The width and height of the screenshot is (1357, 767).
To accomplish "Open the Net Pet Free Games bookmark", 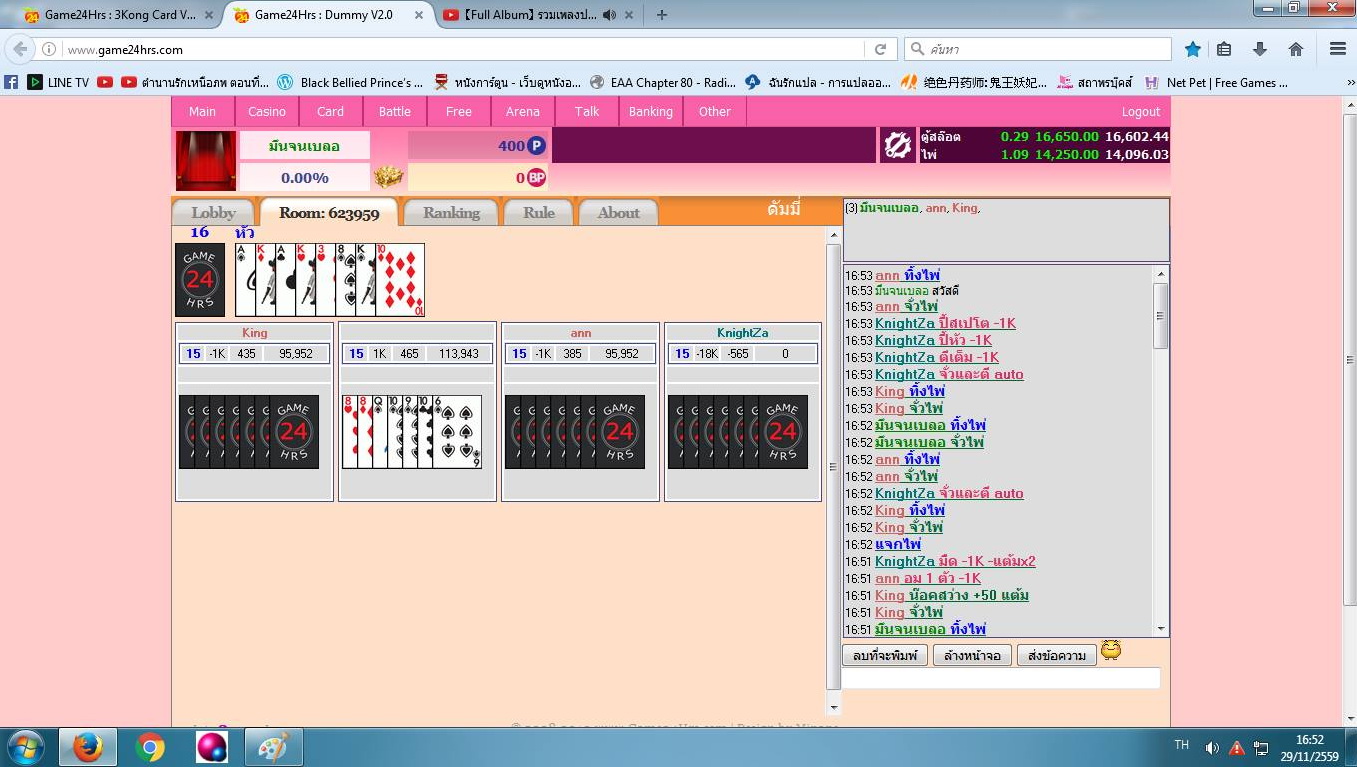I will click(x=1216, y=82).
